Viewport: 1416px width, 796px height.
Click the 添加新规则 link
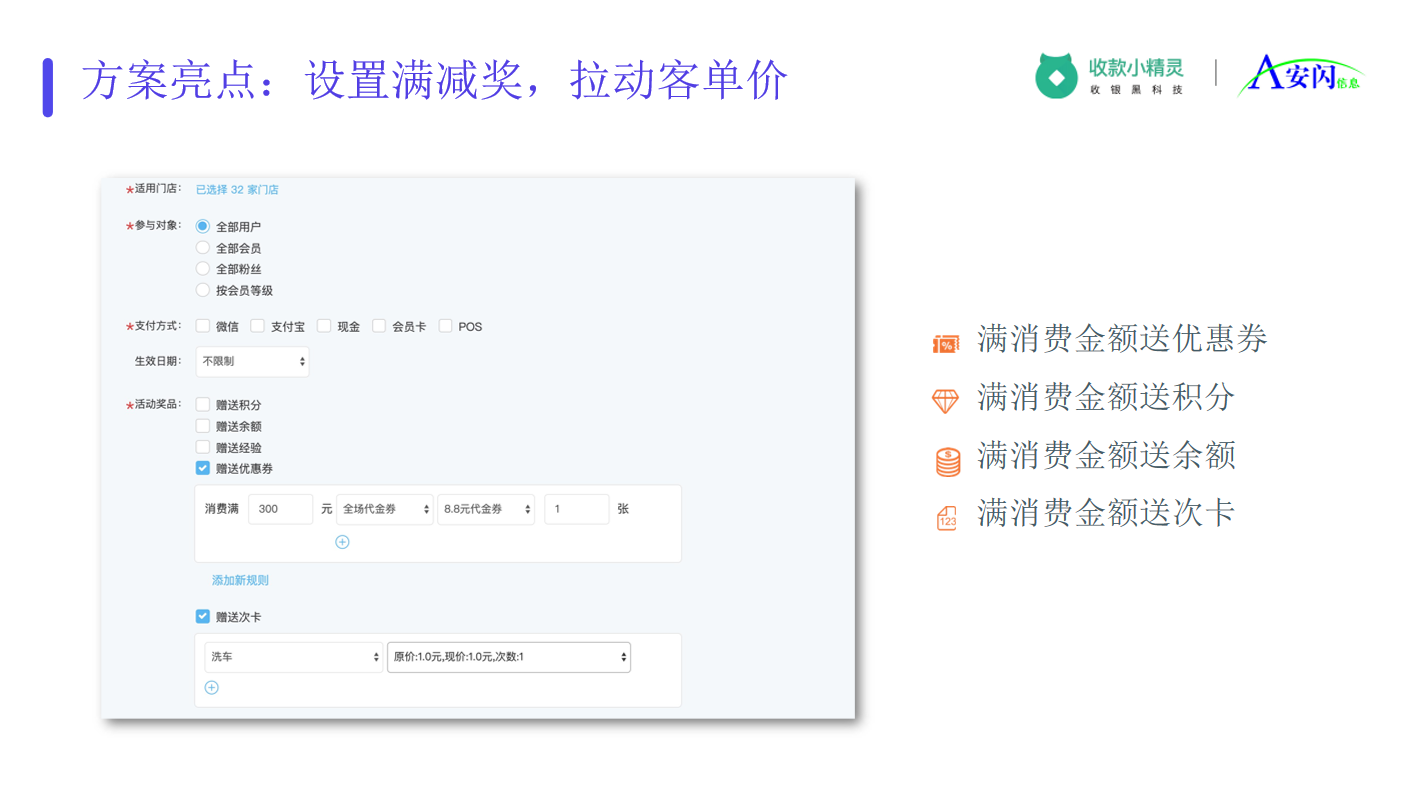[240, 581]
